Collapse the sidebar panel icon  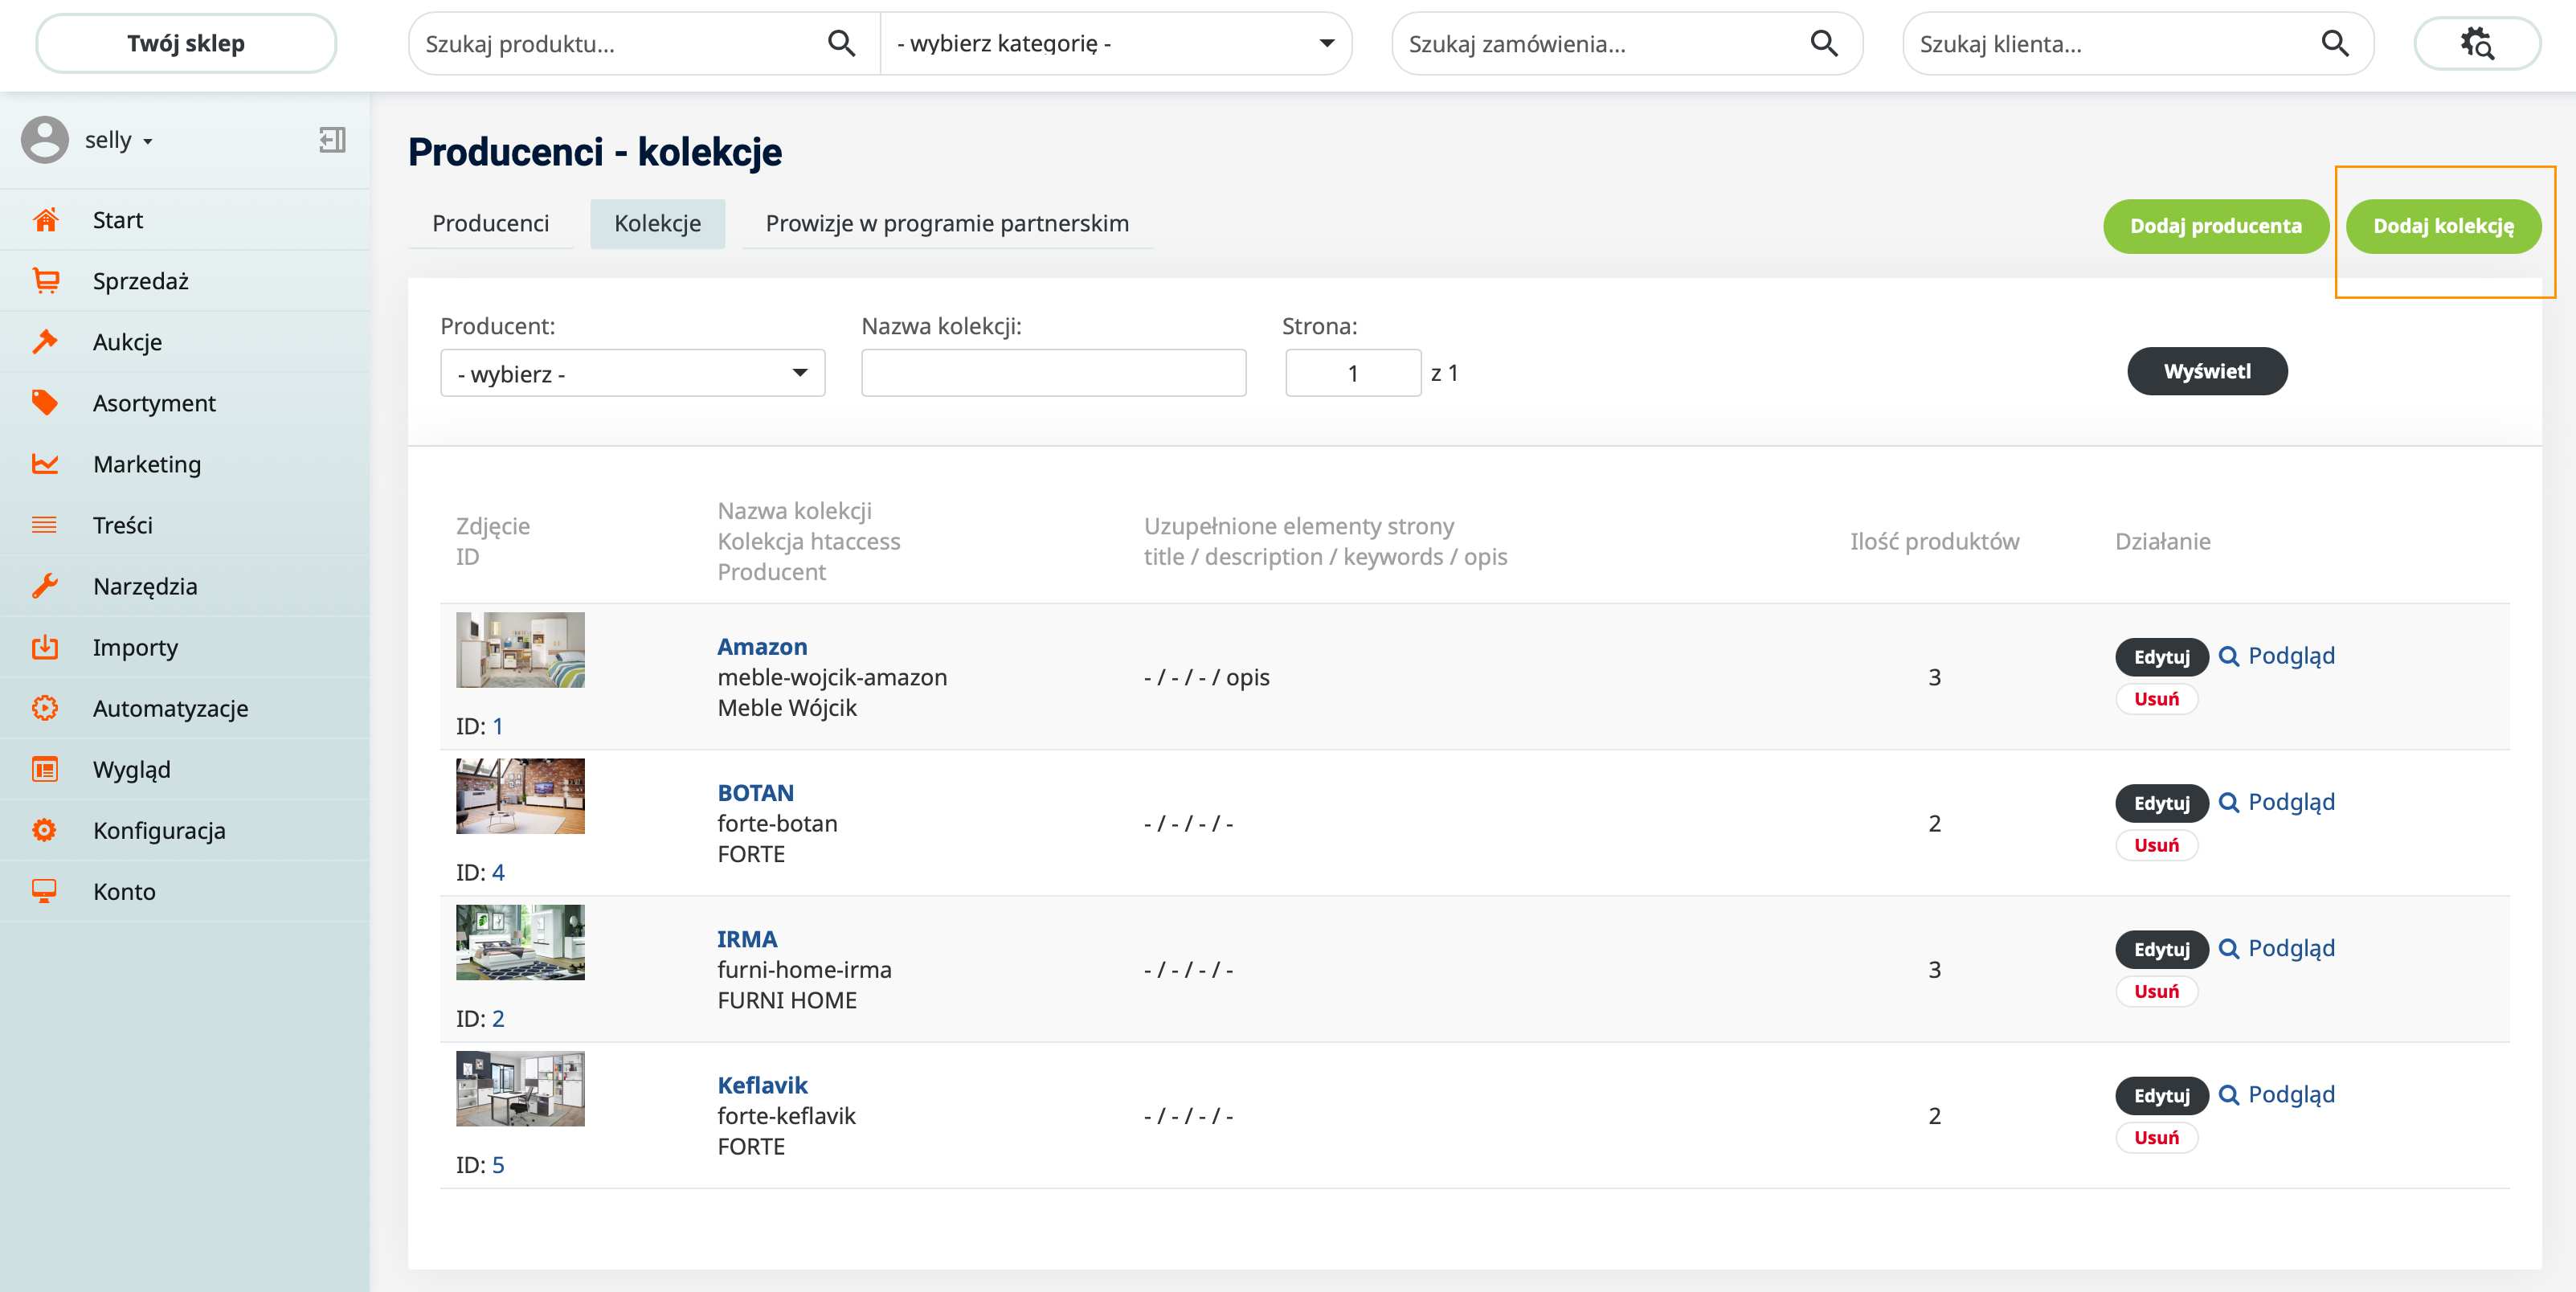click(332, 140)
